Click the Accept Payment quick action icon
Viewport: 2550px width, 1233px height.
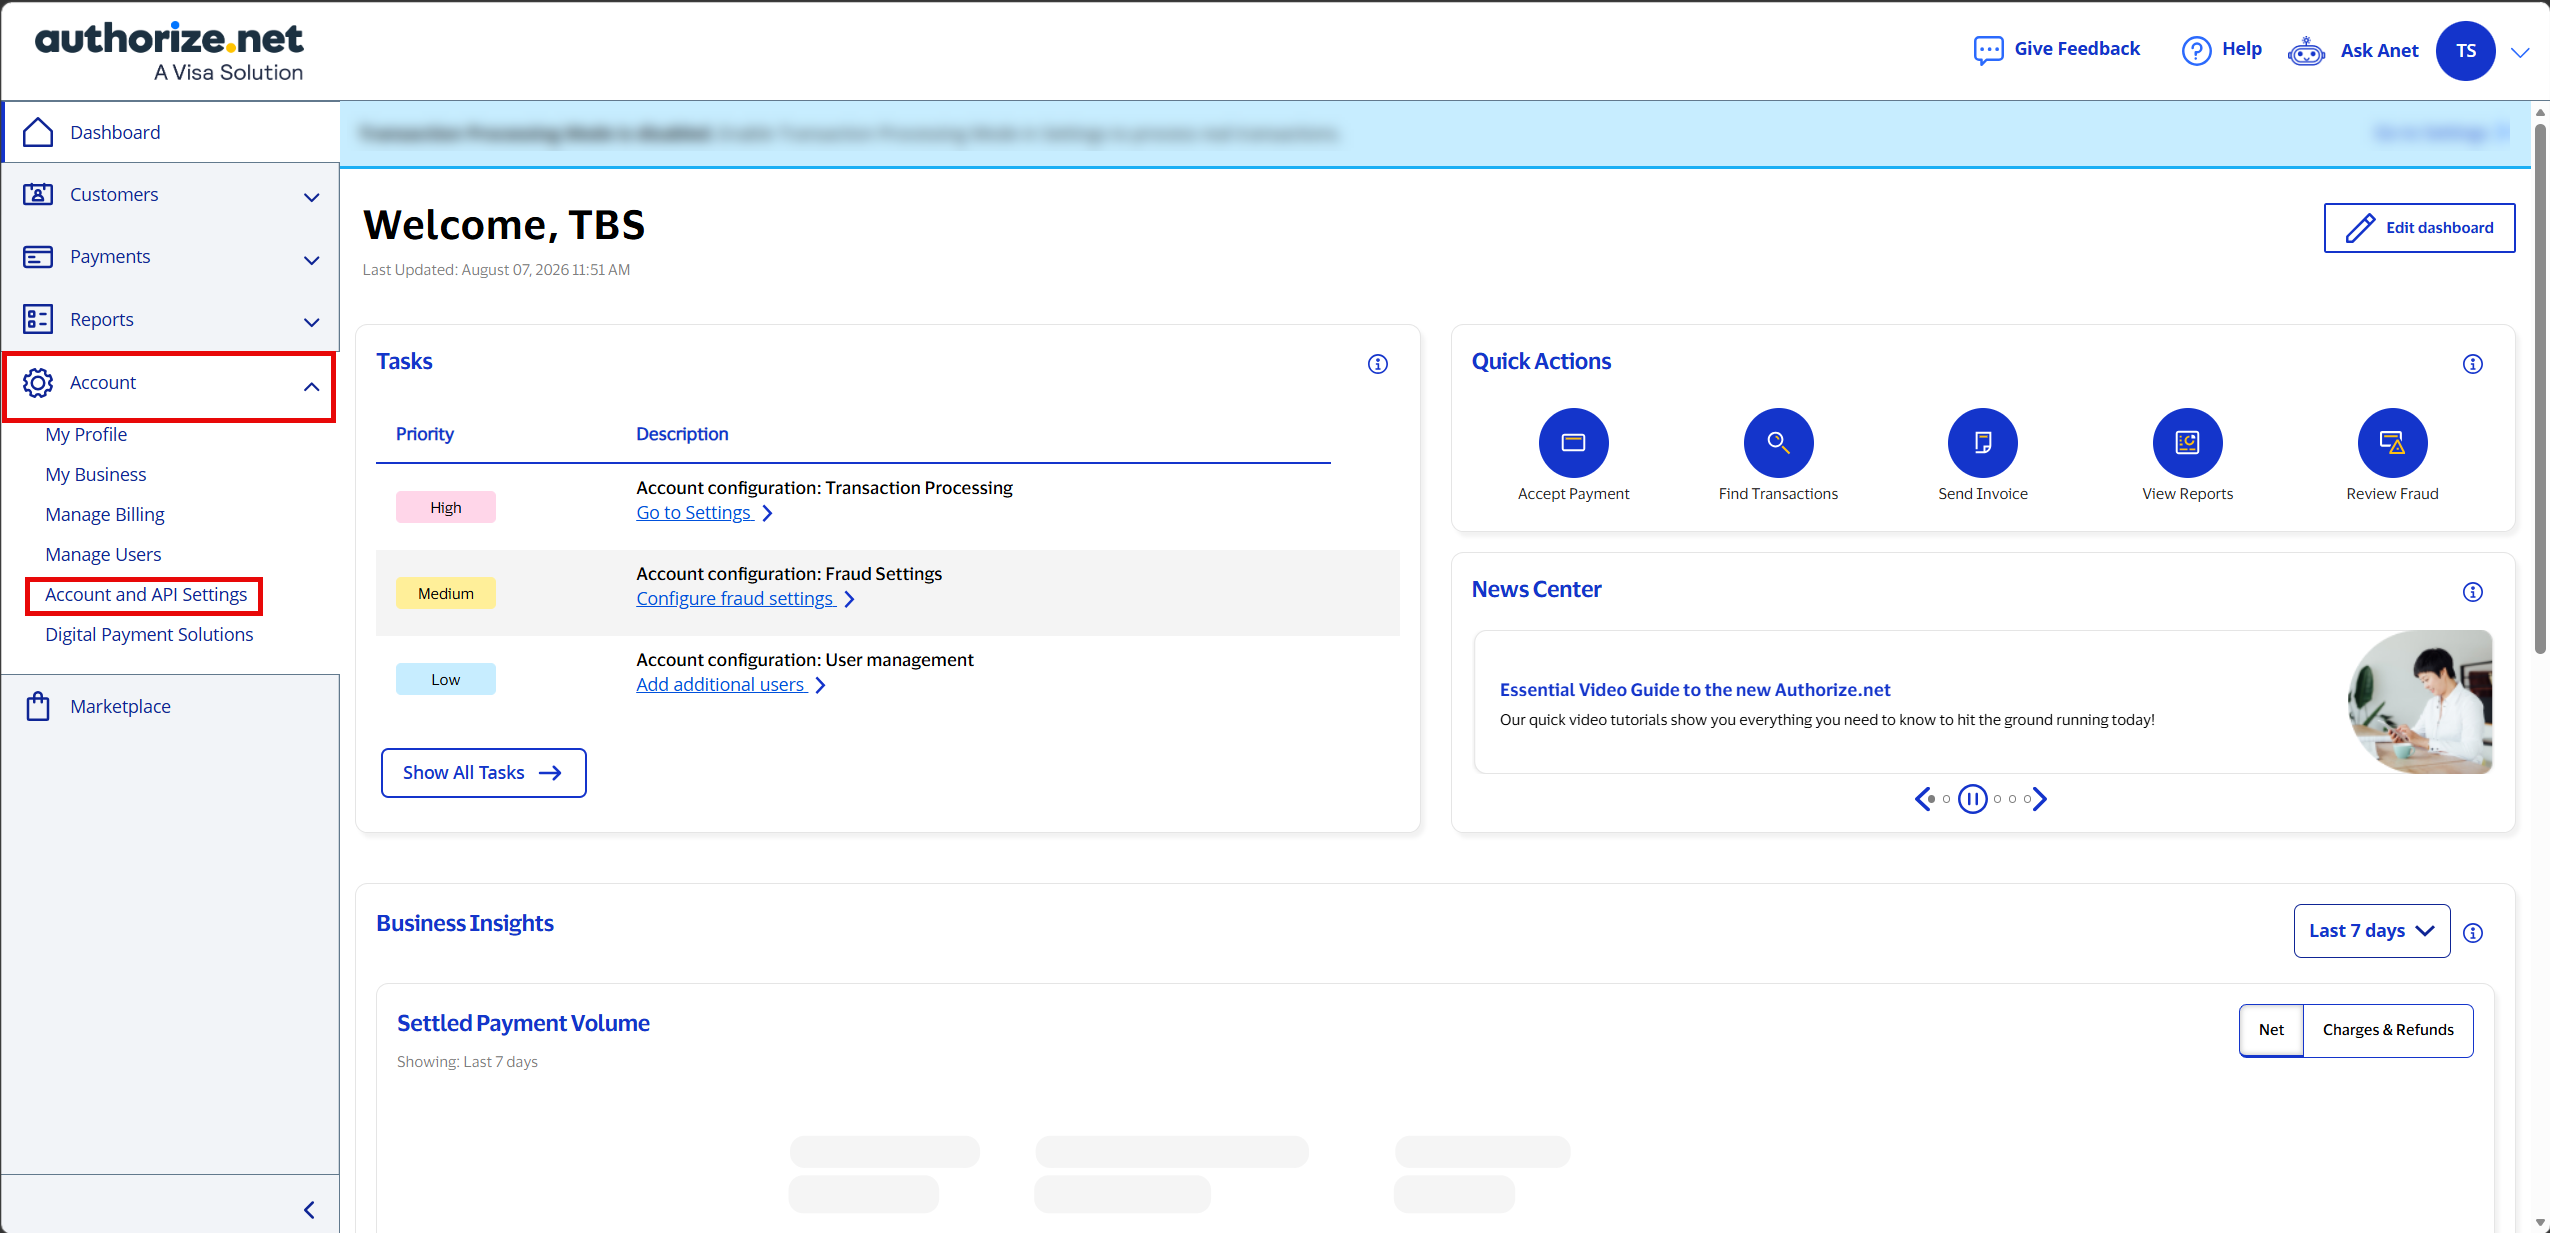click(x=1573, y=443)
